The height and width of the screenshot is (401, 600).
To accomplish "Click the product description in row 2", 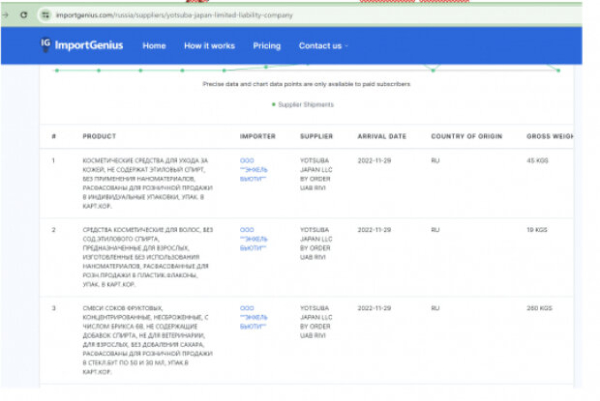I will (x=148, y=257).
